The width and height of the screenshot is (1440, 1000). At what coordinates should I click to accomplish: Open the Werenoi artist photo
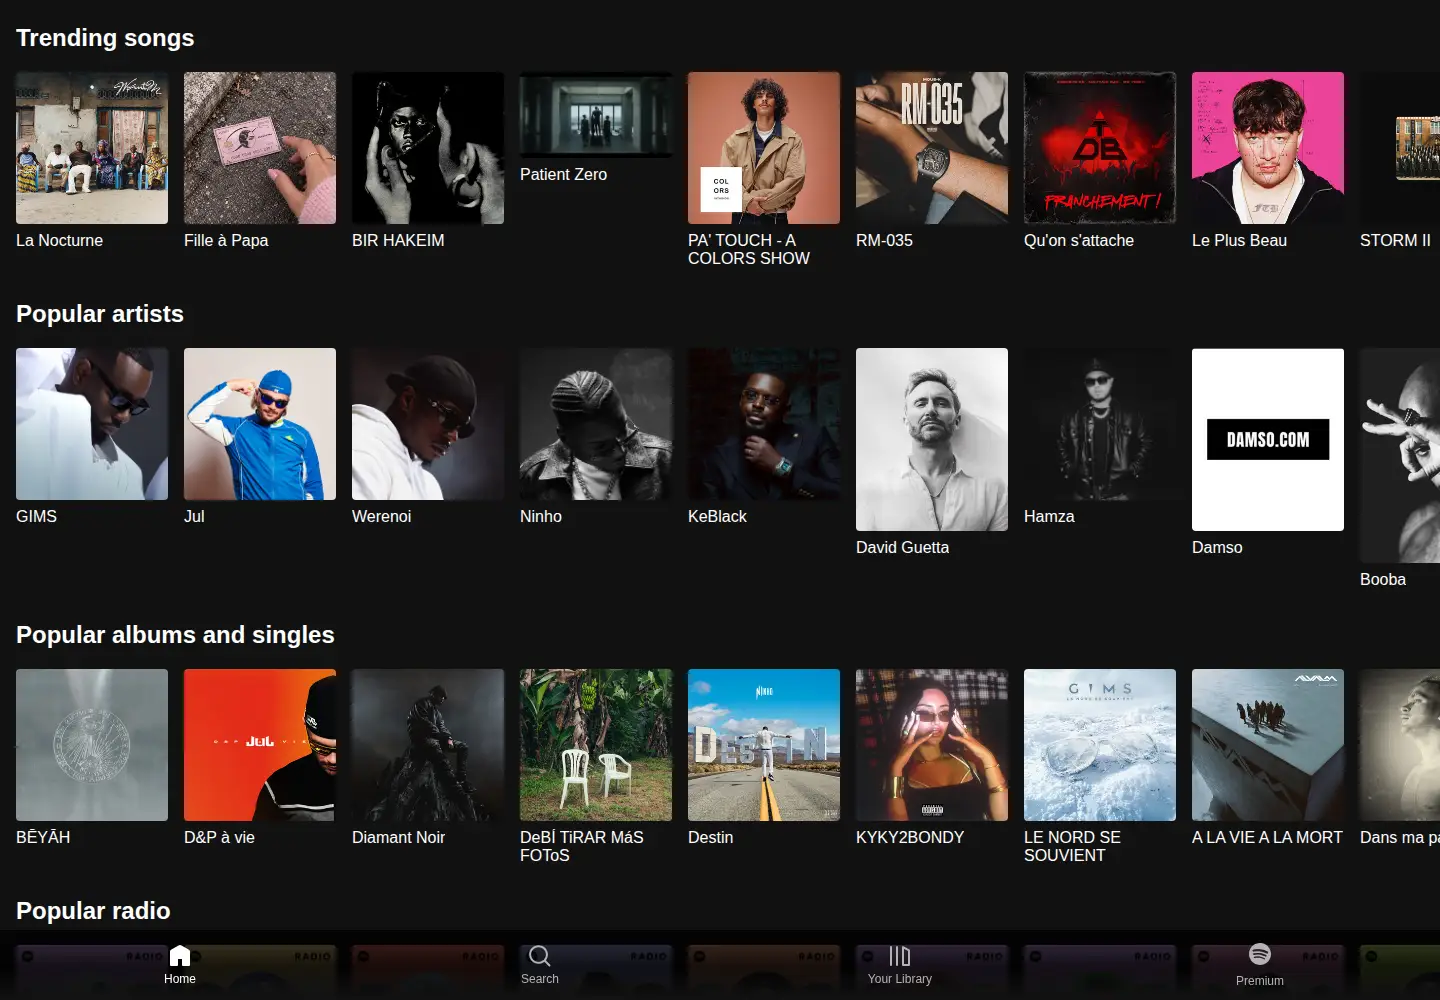point(428,424)
